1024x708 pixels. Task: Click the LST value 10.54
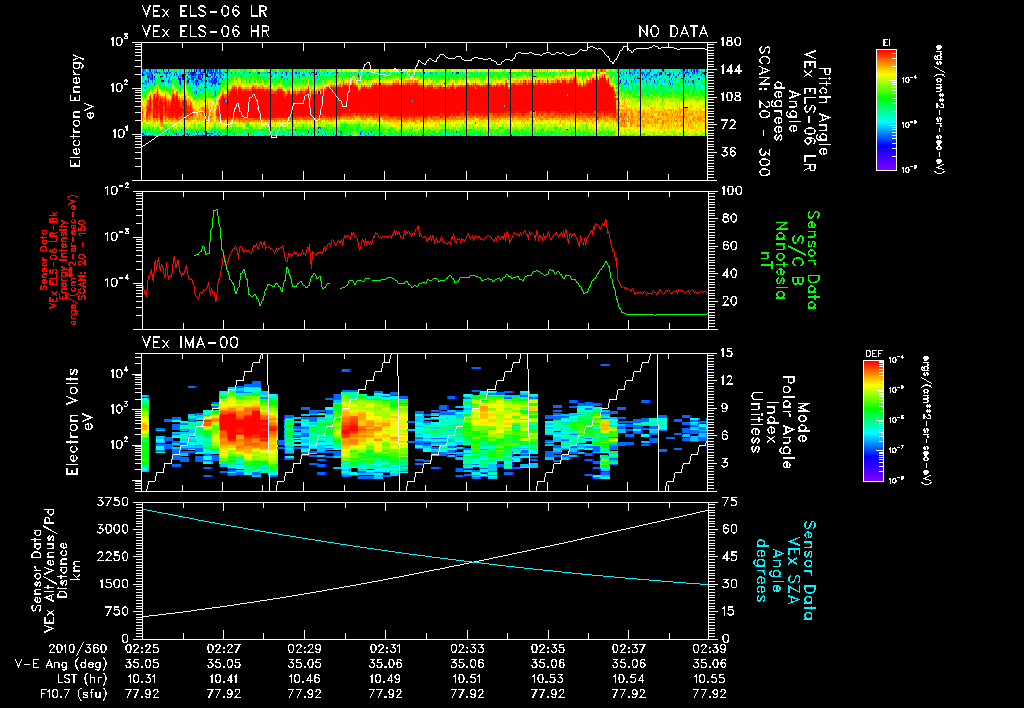click(x=628, y=679)
